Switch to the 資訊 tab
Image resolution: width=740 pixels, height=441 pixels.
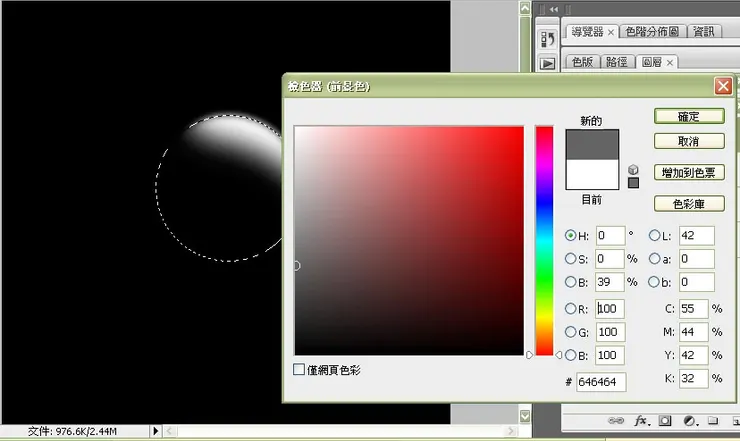tap(704, 32)
